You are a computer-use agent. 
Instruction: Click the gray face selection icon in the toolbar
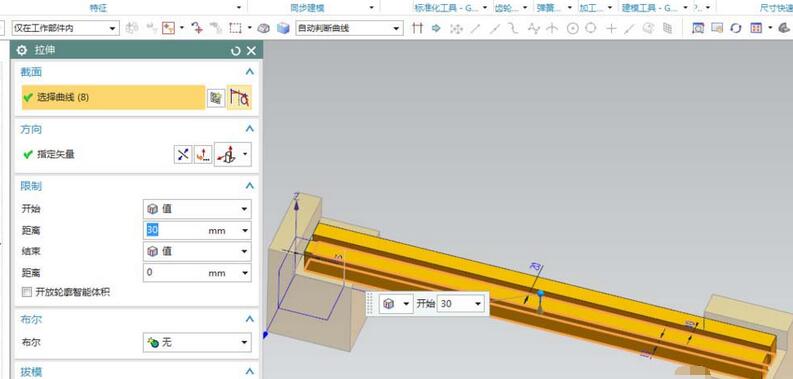263,28
